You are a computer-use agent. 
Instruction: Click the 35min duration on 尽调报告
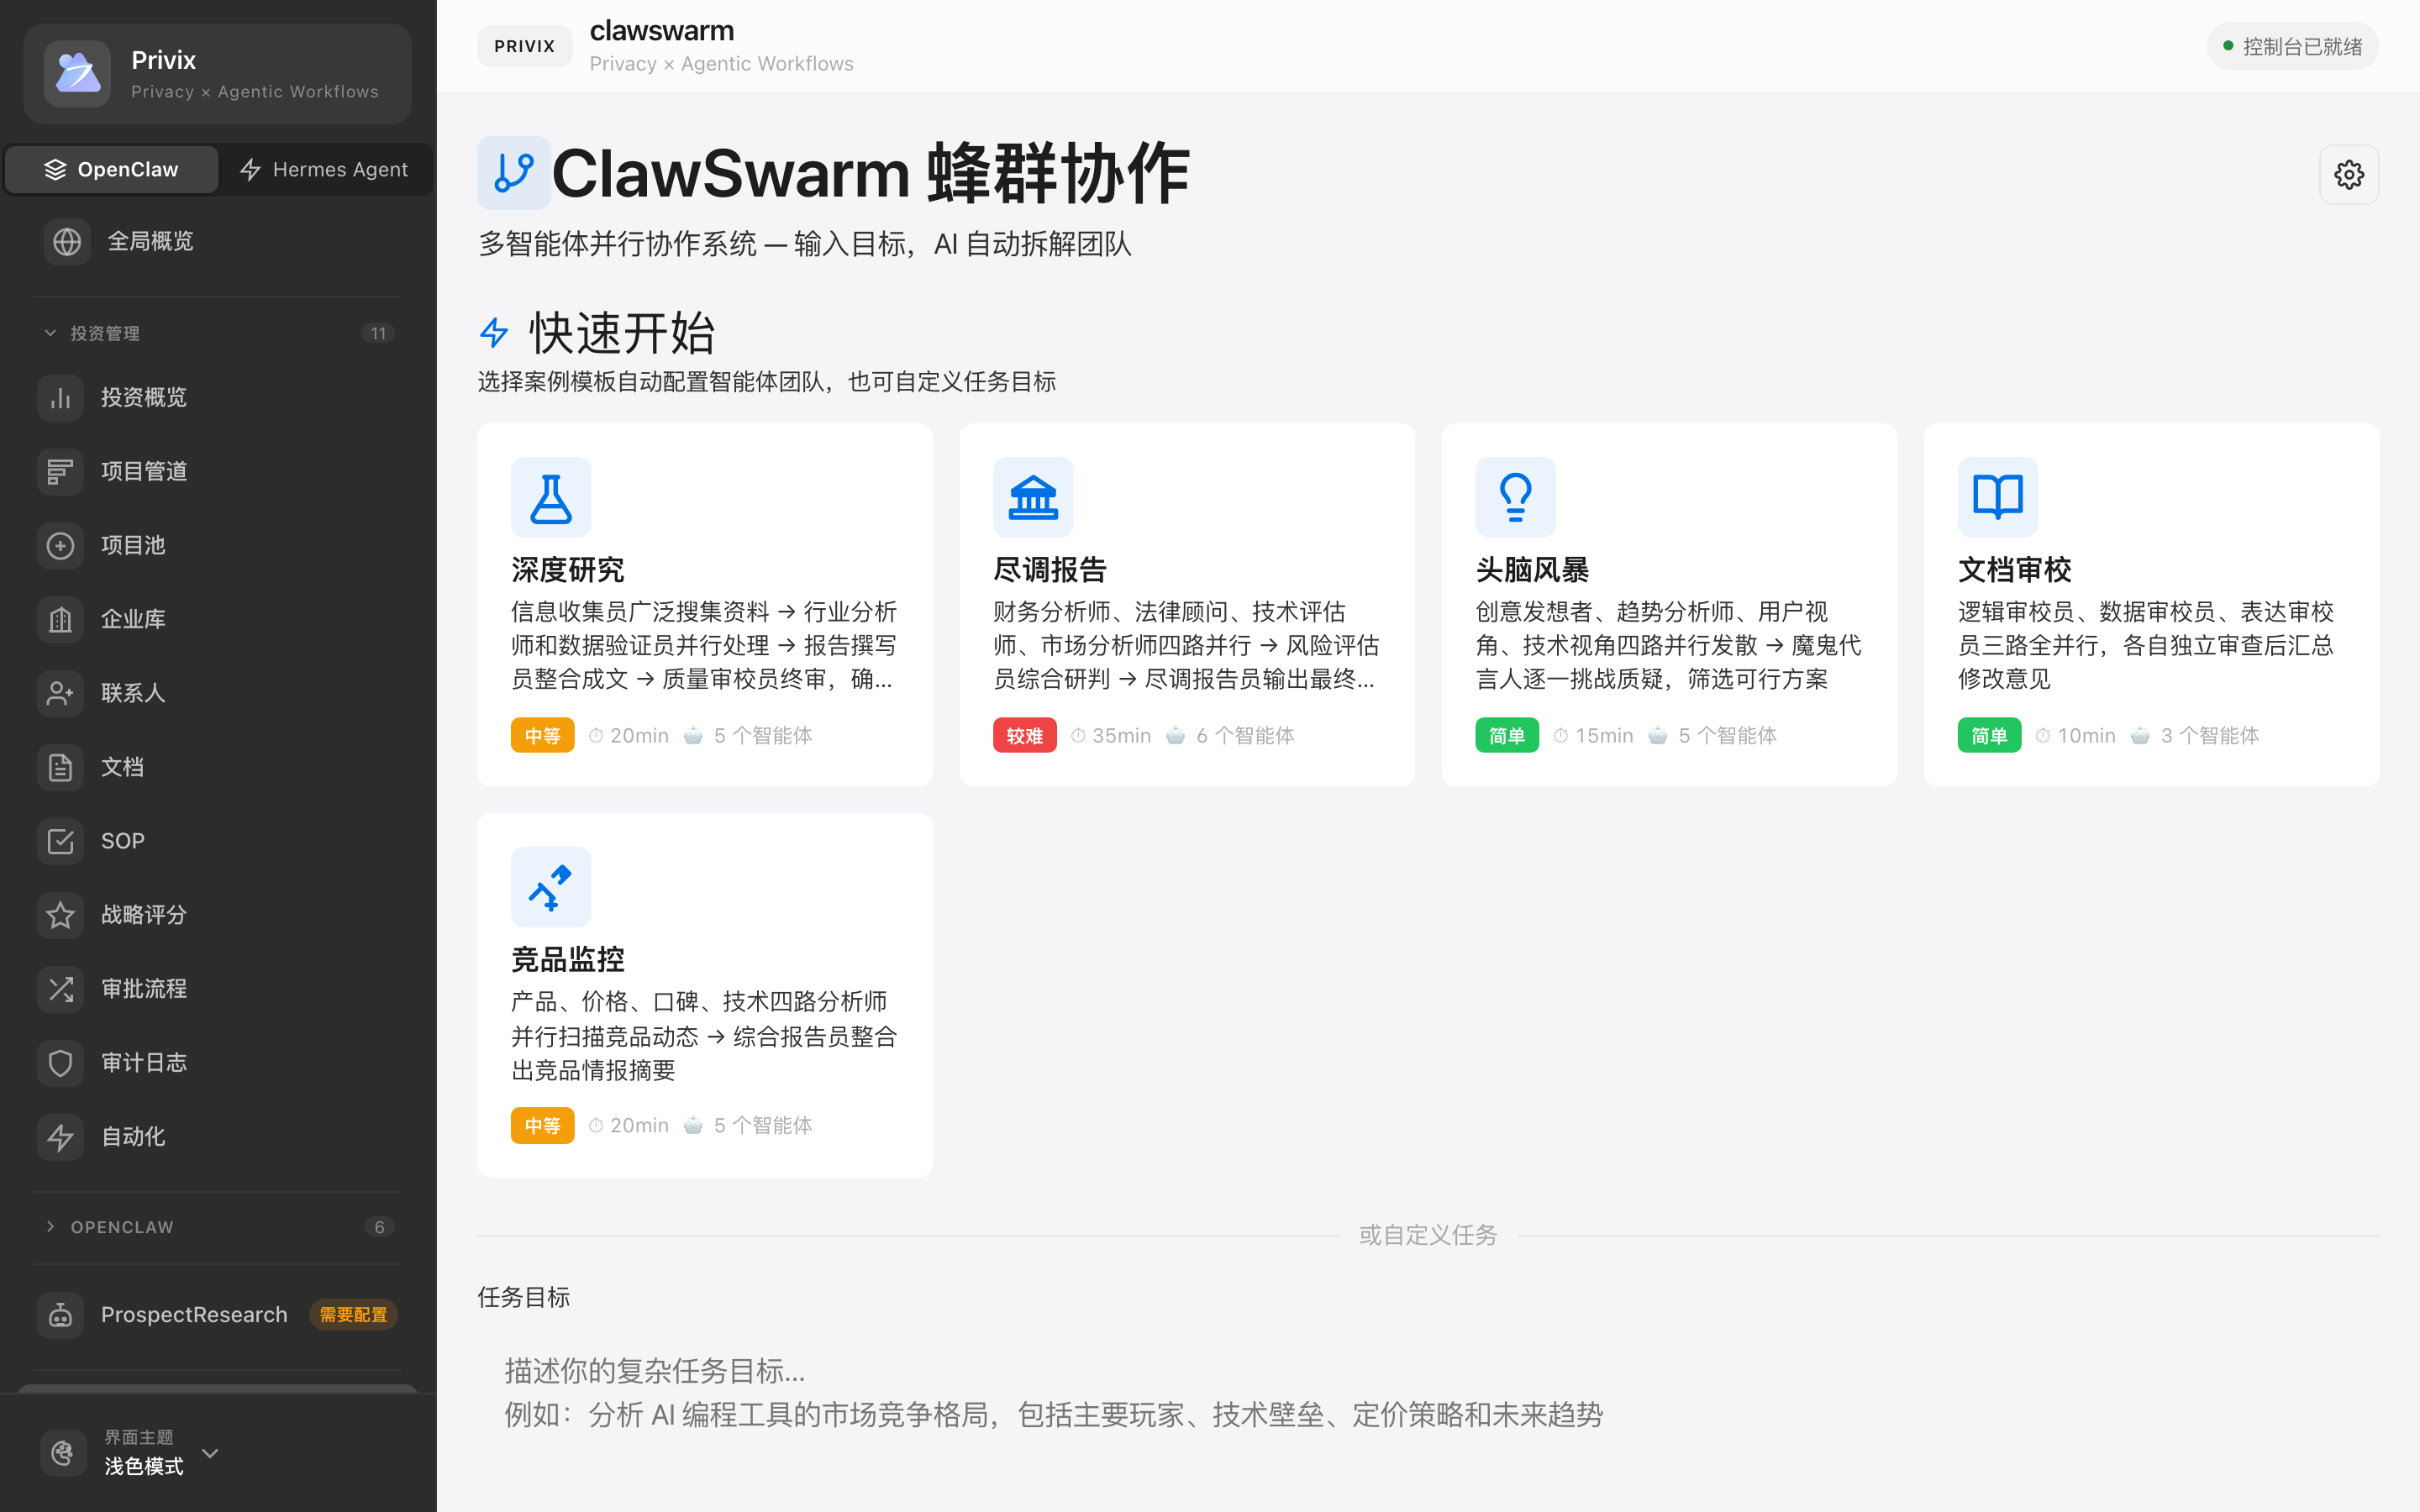coord(1111,735)
